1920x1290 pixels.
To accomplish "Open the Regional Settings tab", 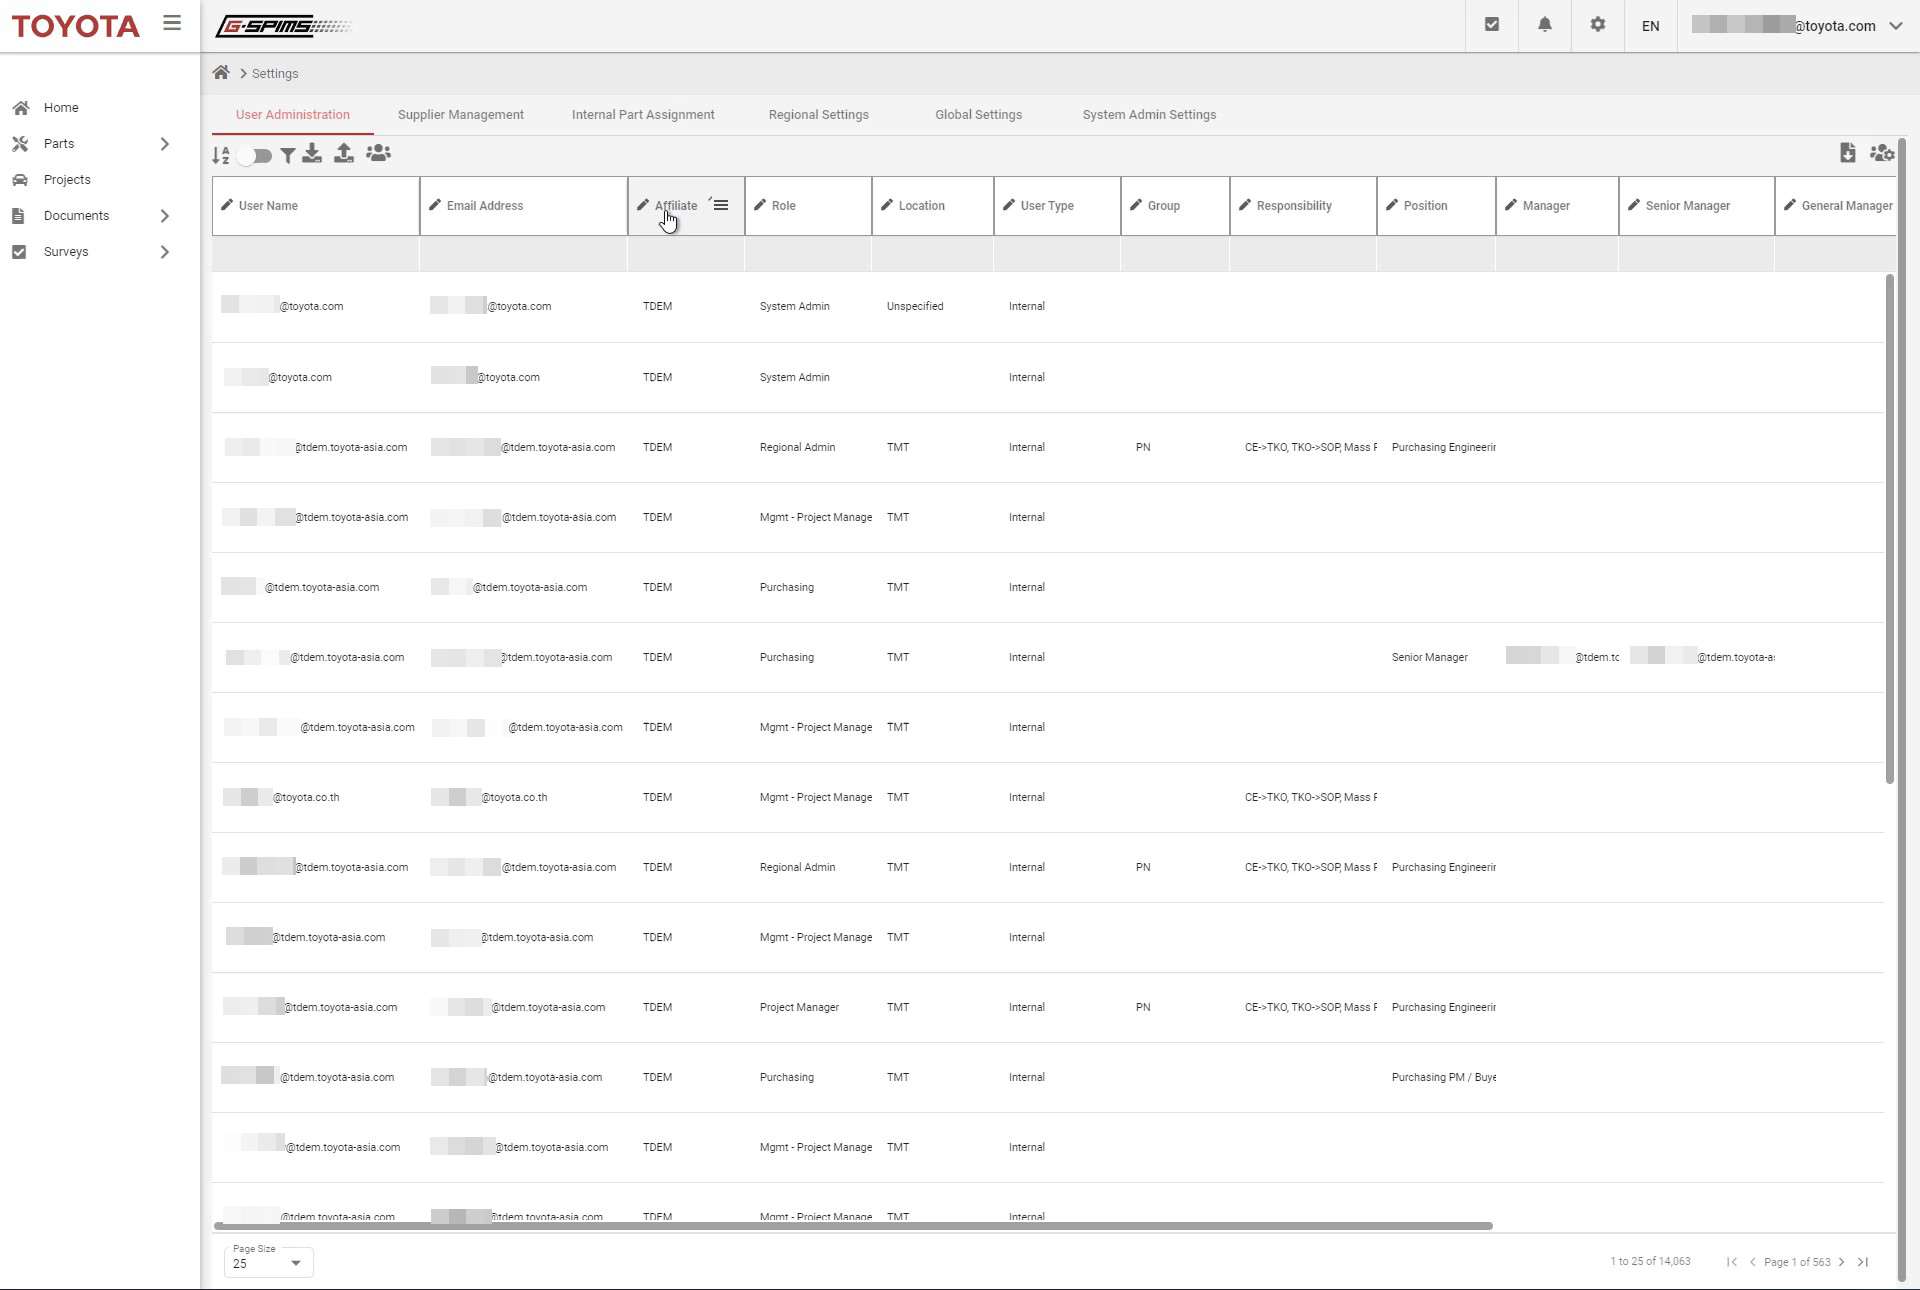I will click(x=818, y=115).
